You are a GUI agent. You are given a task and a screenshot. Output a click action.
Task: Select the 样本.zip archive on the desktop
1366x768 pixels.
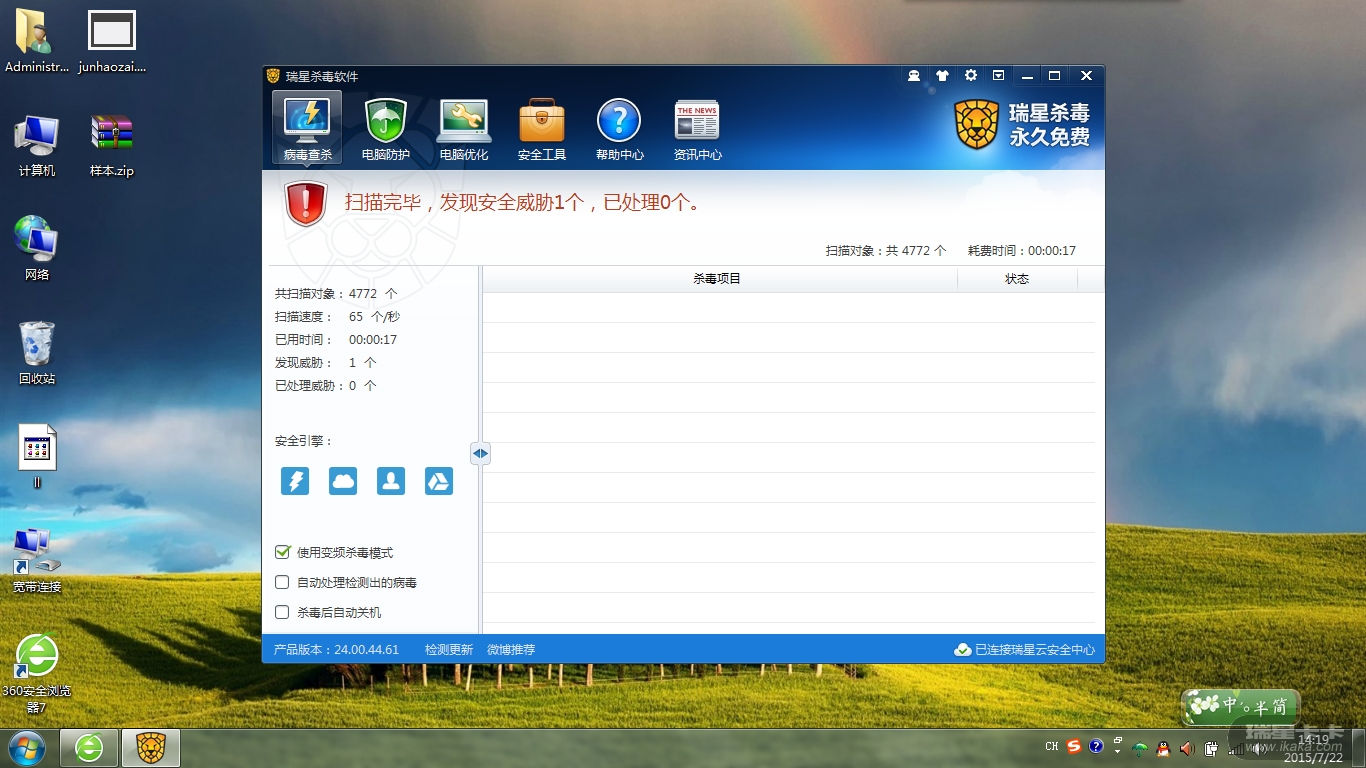click(112, 146)
